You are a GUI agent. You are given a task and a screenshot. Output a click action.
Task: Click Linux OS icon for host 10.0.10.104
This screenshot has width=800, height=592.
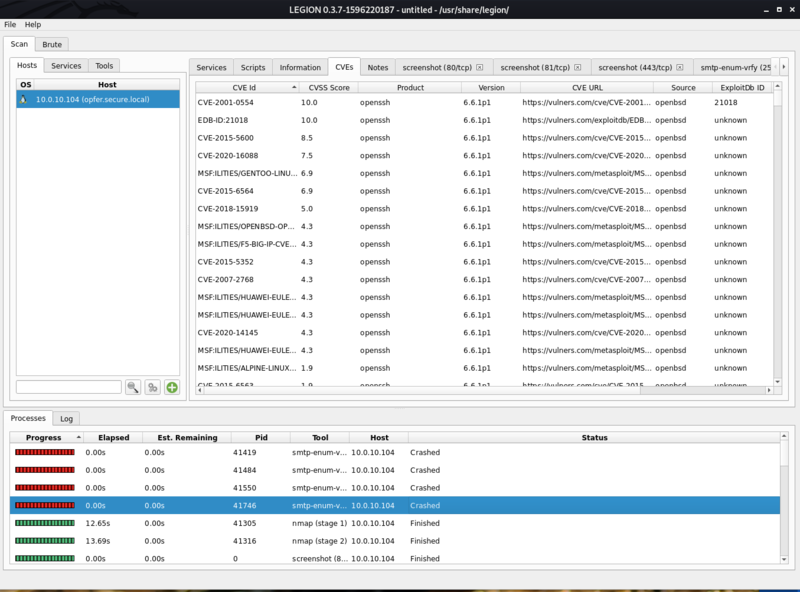(25, 100)
